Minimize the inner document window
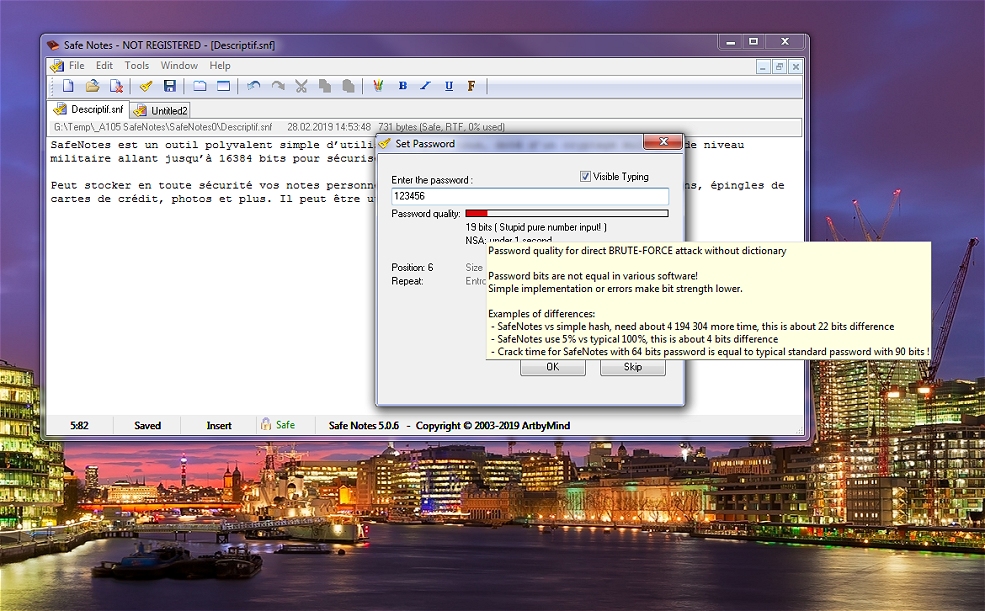This screenshot has height=611, width=985. pyautogui.click(x=763, y=67)
